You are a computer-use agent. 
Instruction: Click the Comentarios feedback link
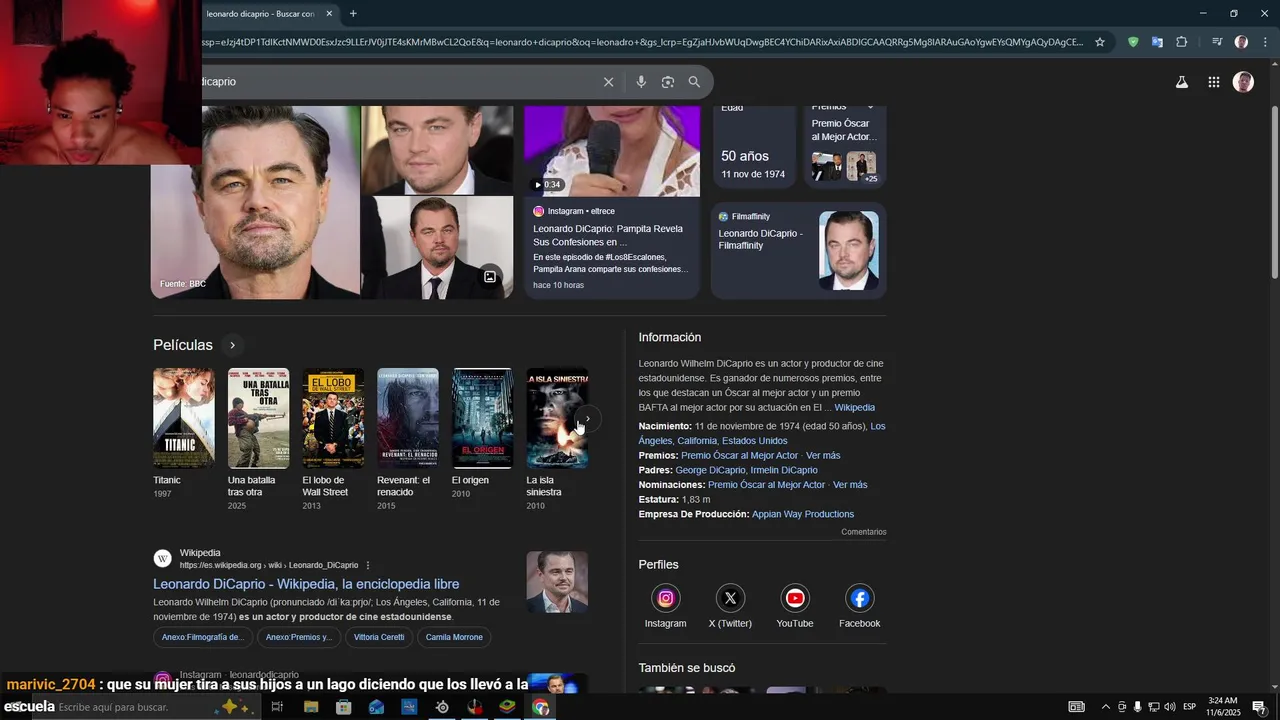pyautogui.click(x=863, y=532)
